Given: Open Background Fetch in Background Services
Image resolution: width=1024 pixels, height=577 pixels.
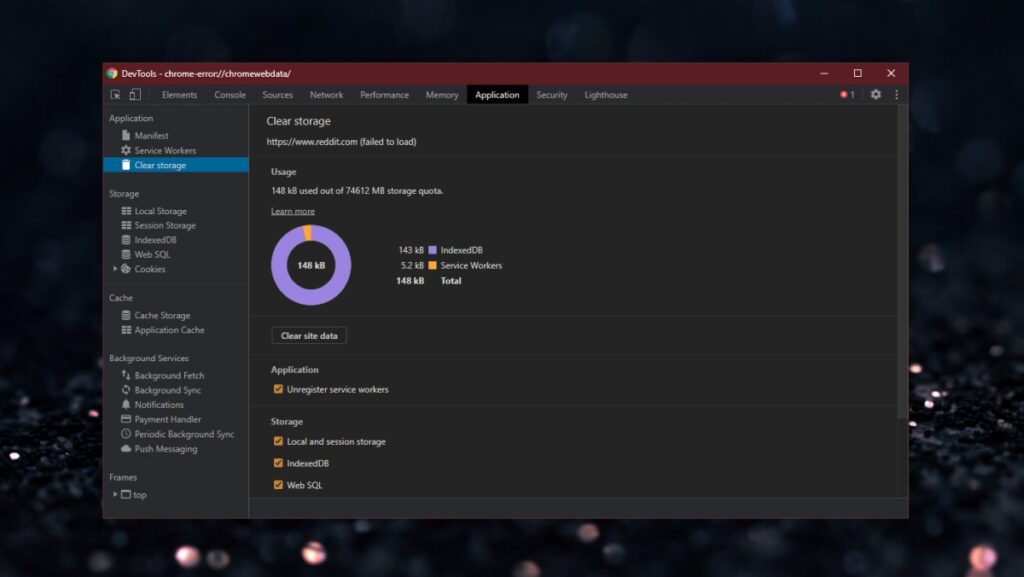Looking at the screenshot, I should [x=168, y=375].
